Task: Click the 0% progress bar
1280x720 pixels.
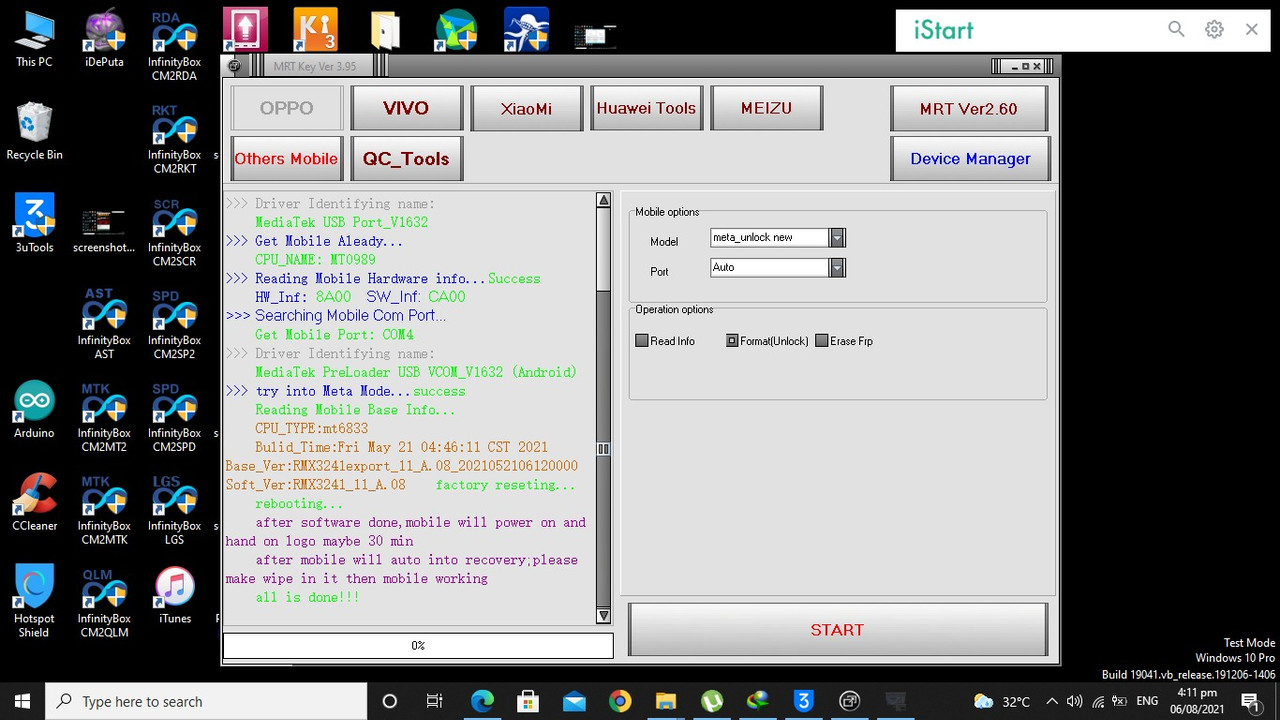Action: pos(418,646)
